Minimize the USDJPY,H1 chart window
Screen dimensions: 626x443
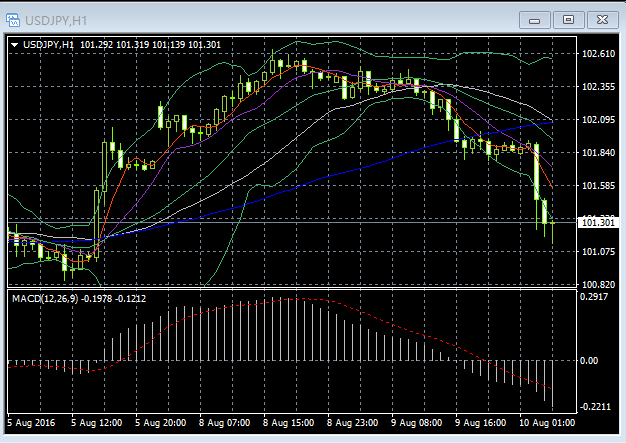535,20
